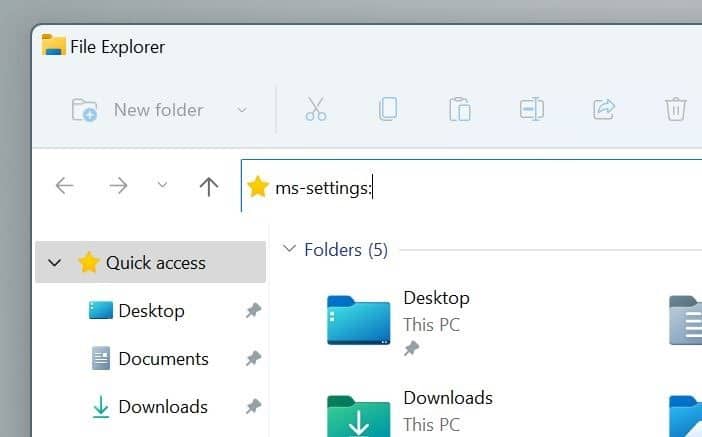Screen dimensions: 702x437
Task: Go back with the left arrow
Action: click(x=64, y=185)
